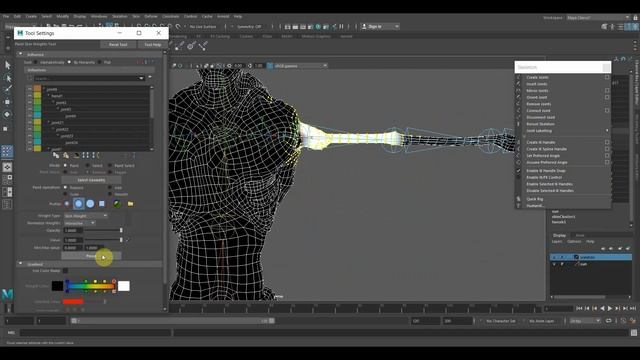Click the red Selected Color swatch
The image size is (640, 360).
pos(73,302)
